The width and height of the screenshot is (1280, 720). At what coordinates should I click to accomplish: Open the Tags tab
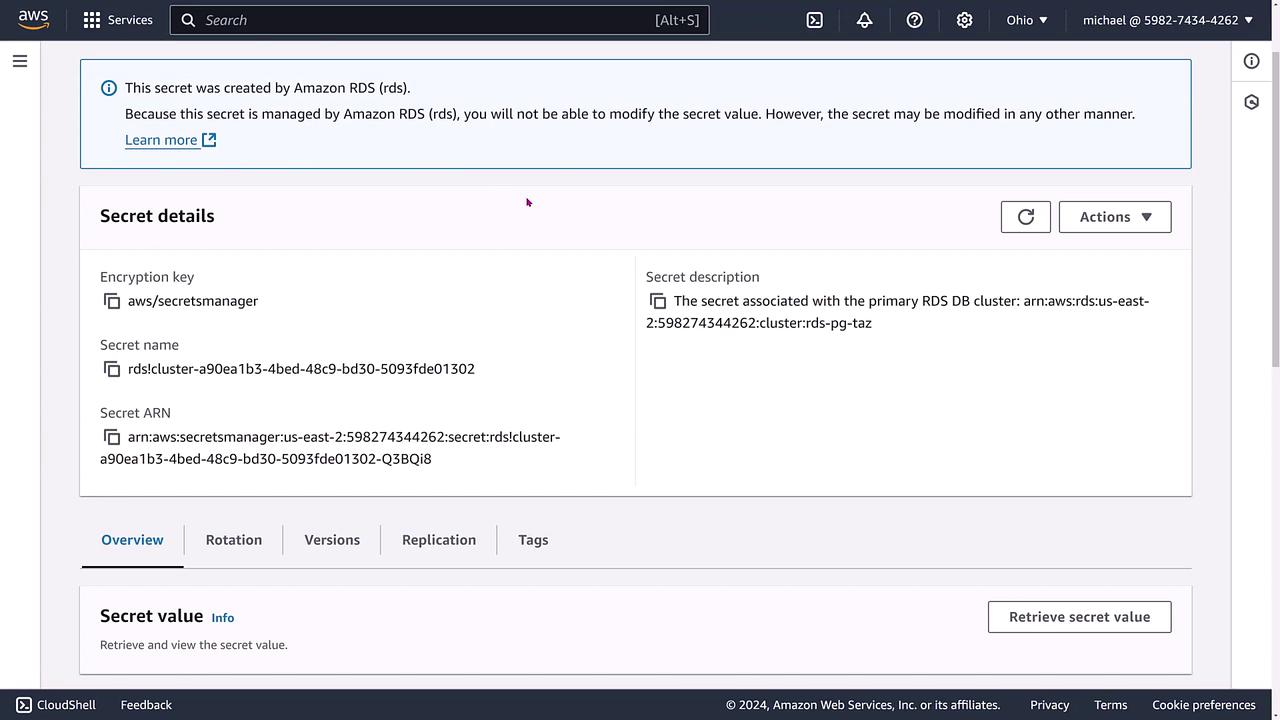[x=533, y=540]
